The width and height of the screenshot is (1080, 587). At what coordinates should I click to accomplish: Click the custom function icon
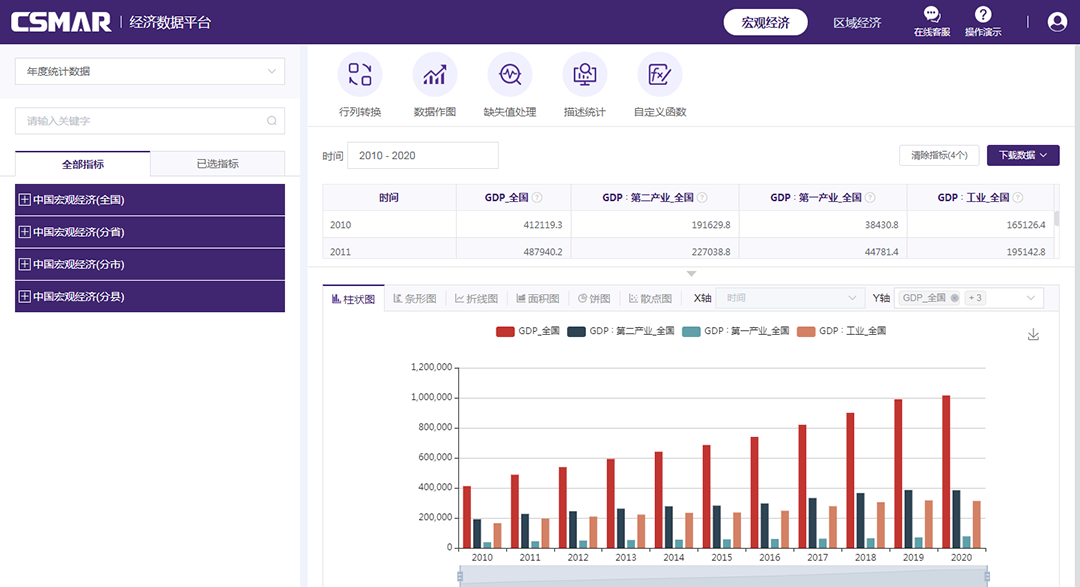(660, 75)
